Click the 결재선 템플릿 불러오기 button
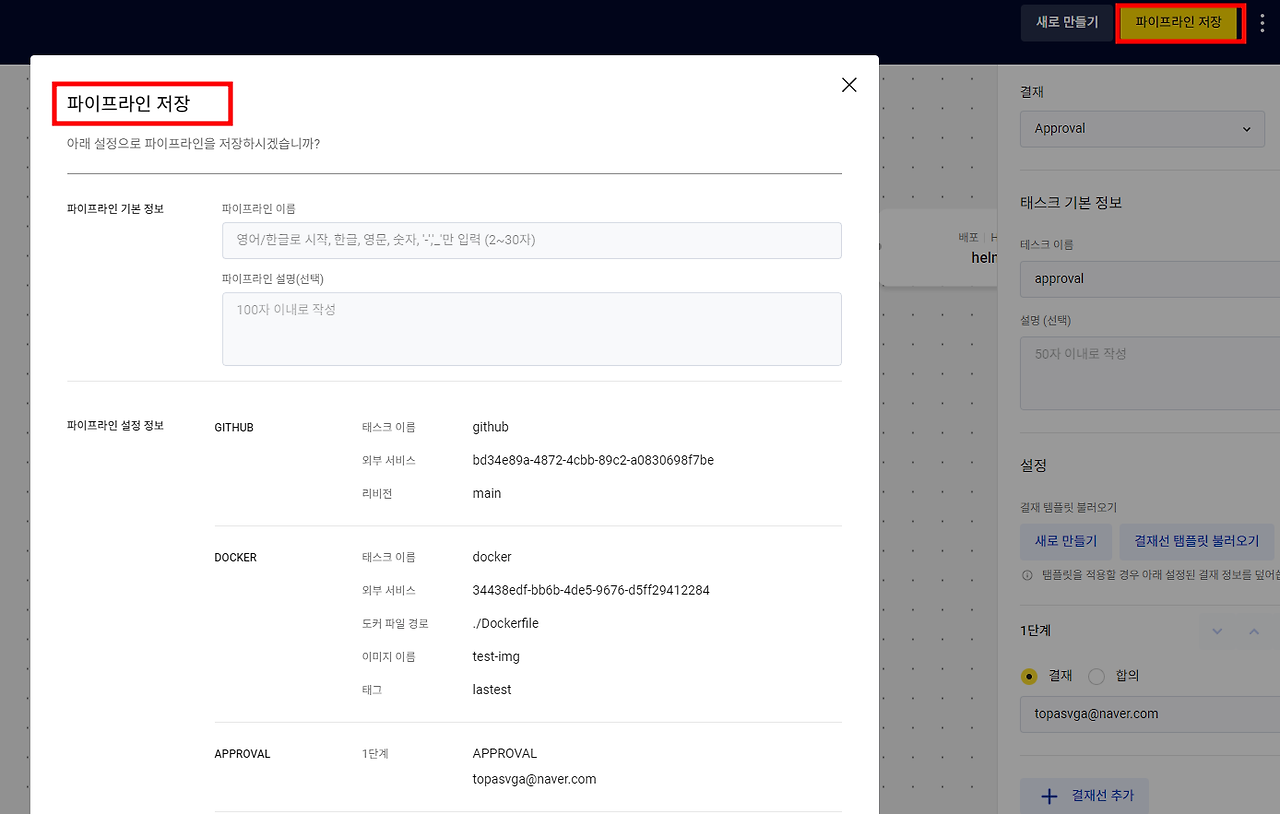Image resolution: width=1280 pixels, height=814 pixels. [x=1196, y=541]
